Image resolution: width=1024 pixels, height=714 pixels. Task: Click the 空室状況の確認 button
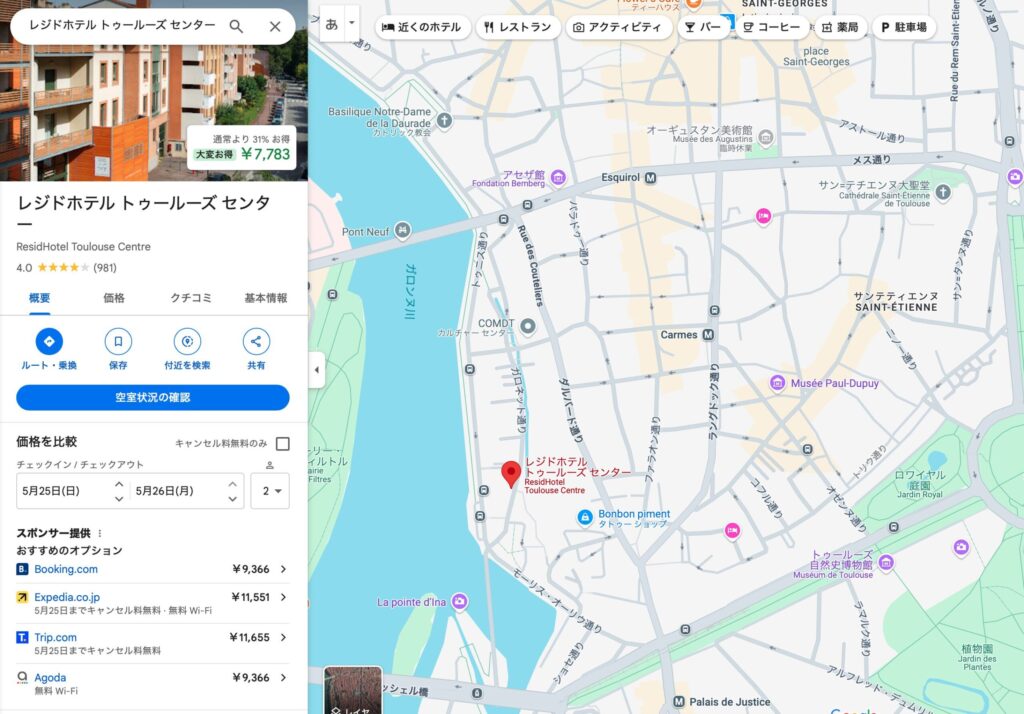pyautogui.click(x=153, y=397)
